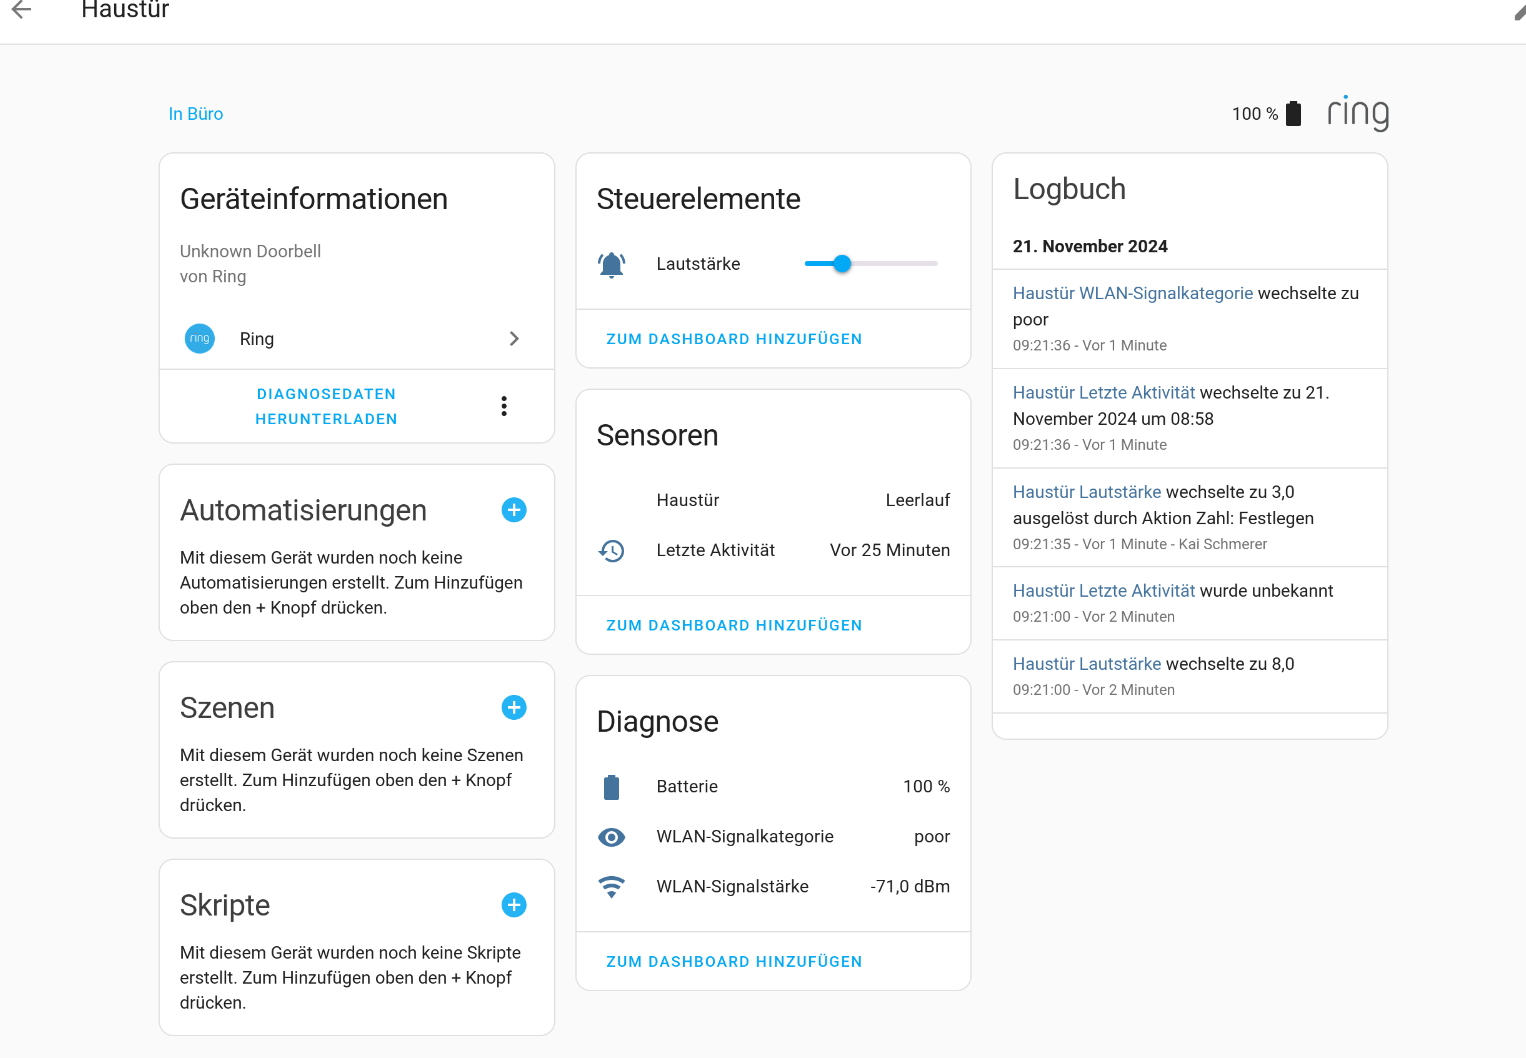
Task: Click the WLAN-Signalkategorie eye icon
Action: pyautogui.click(x=612, y=837)
